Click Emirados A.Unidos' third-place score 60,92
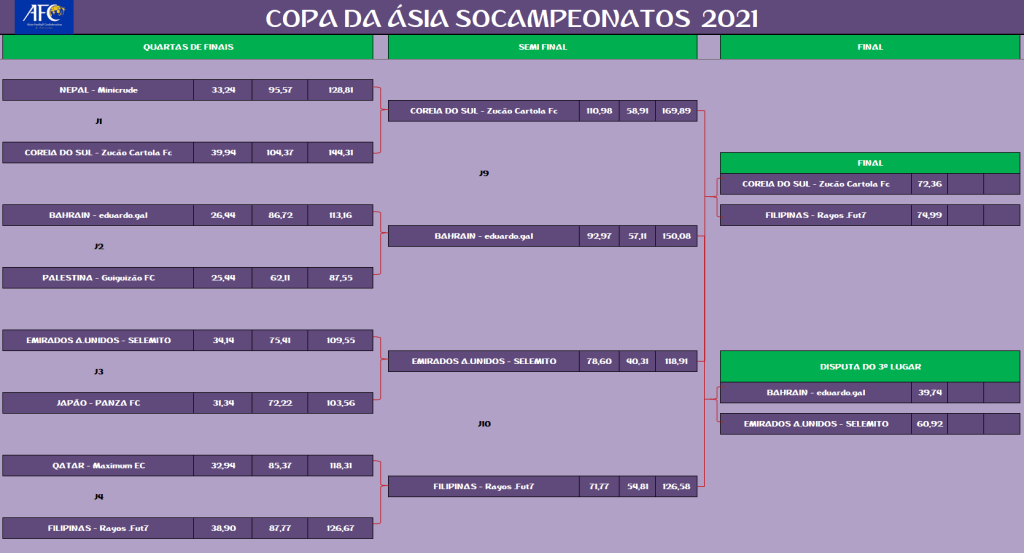The image size is (1024, 553). tap(929, 424)
